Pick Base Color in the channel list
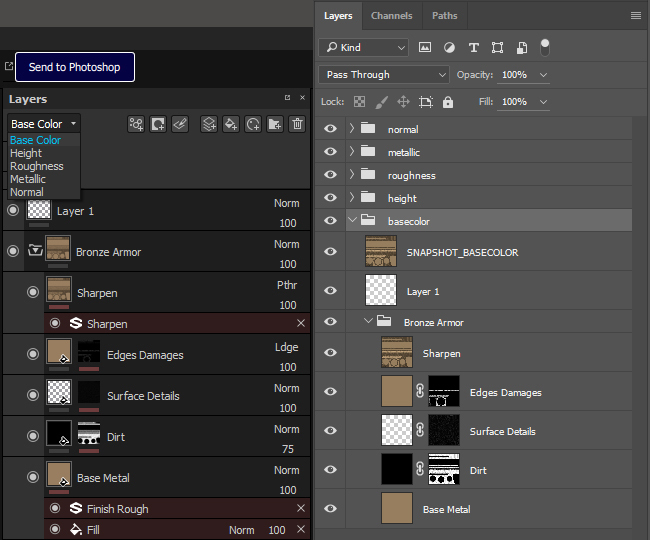The height and width of the screenshot is (540, 650). [x=35, y=140]
